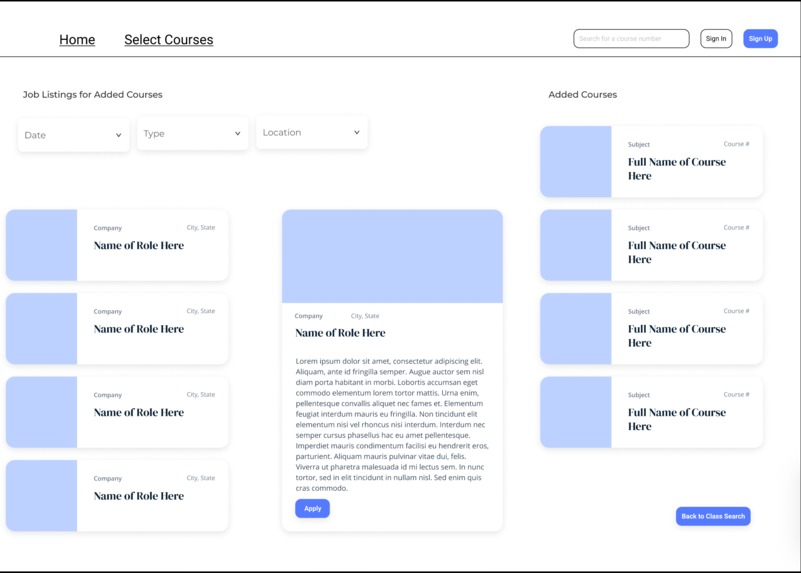Click the "Added Courses" heading
801x573 pixels.
coord(582,94)
